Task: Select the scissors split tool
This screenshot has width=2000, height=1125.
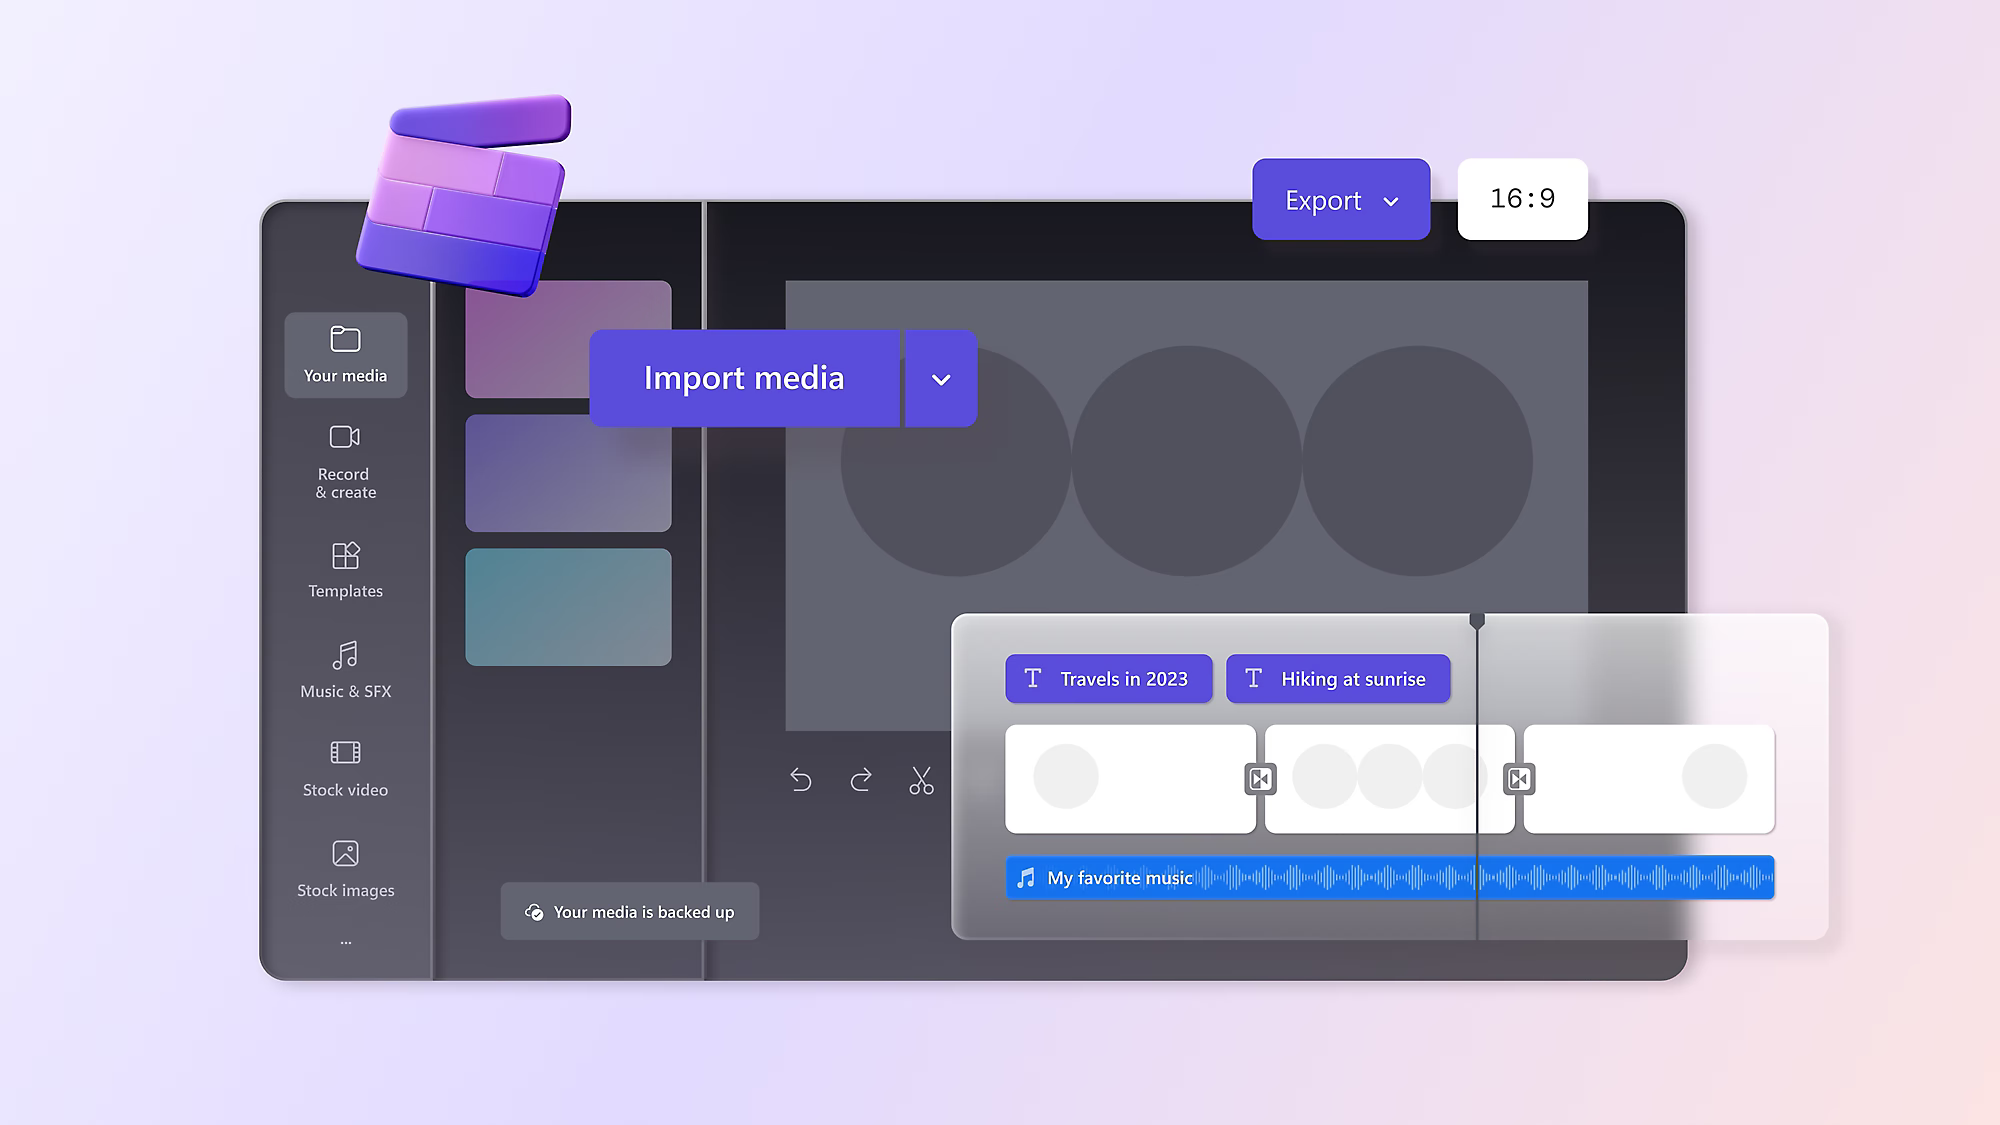Action: point(921,780)
